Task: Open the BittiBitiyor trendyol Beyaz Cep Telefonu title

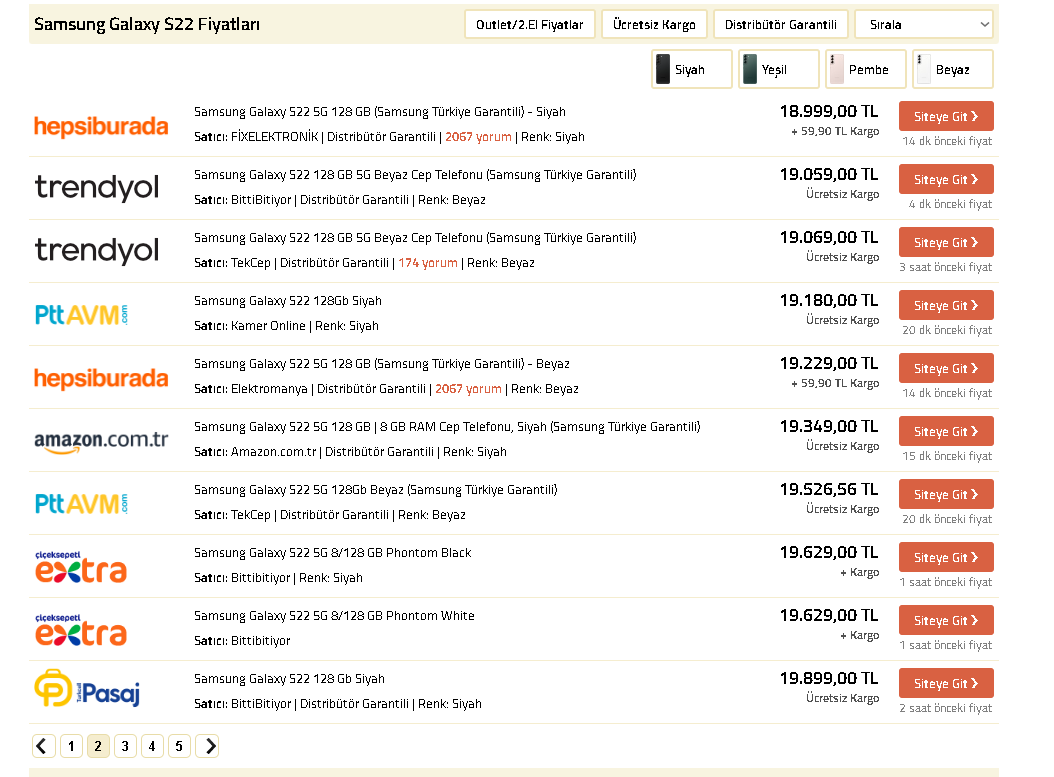Action: [415, 175]
